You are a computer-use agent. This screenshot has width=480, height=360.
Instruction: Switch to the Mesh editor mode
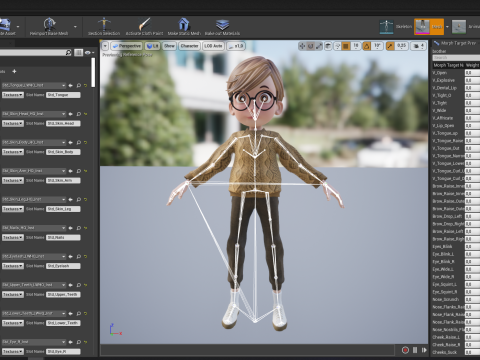click(429, 27)
